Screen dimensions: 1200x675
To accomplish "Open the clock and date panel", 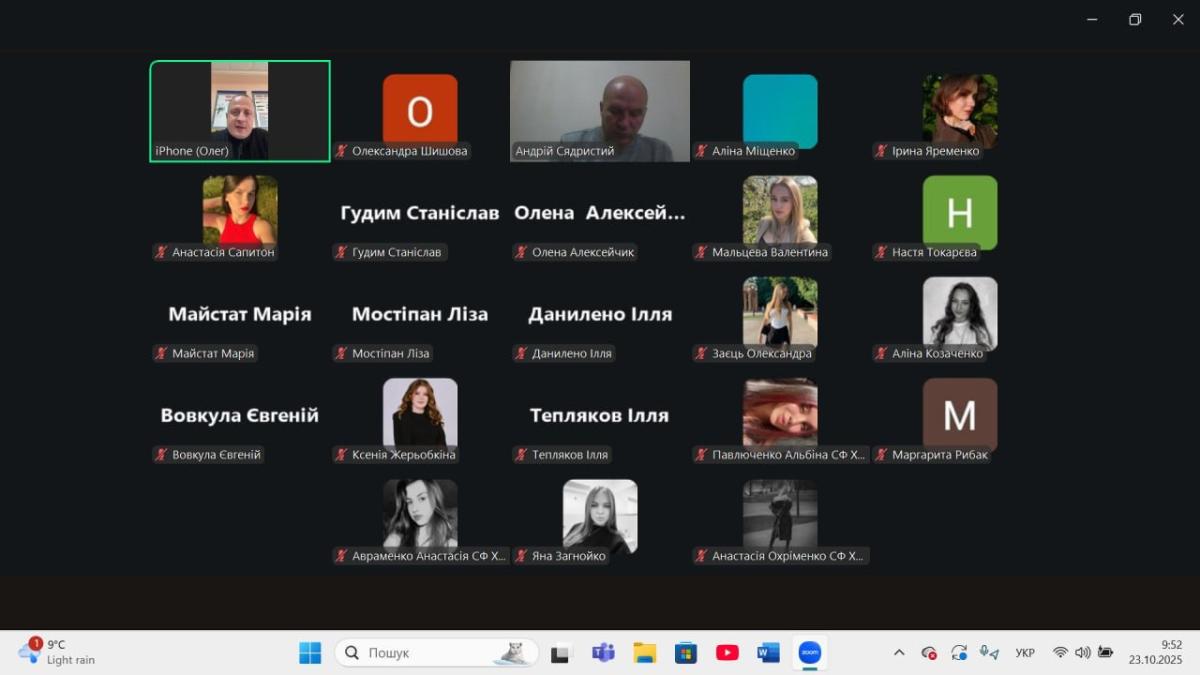I will coord(1155,653).
